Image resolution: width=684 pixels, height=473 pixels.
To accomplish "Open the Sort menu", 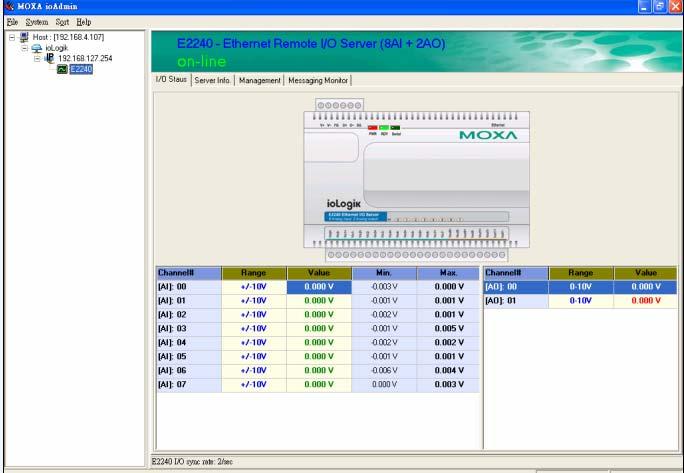I will pos(62,22).
